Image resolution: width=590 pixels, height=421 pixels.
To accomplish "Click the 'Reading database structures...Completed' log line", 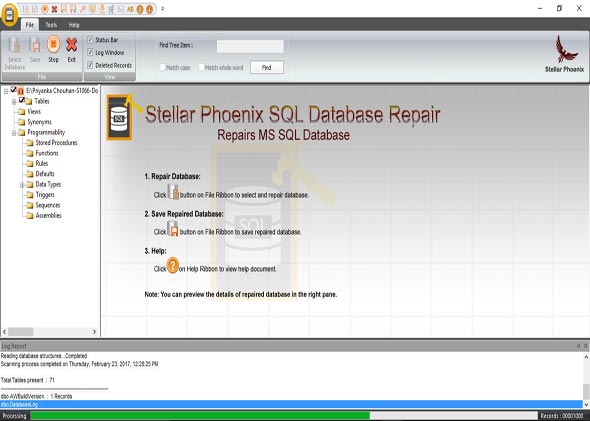I will (x=44, y=356).
